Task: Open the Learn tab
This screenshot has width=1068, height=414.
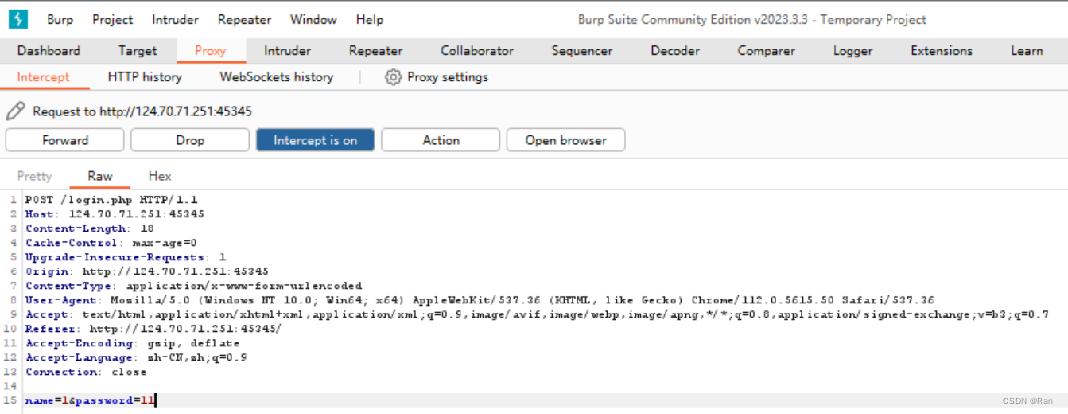Action: pos(1026,51)
